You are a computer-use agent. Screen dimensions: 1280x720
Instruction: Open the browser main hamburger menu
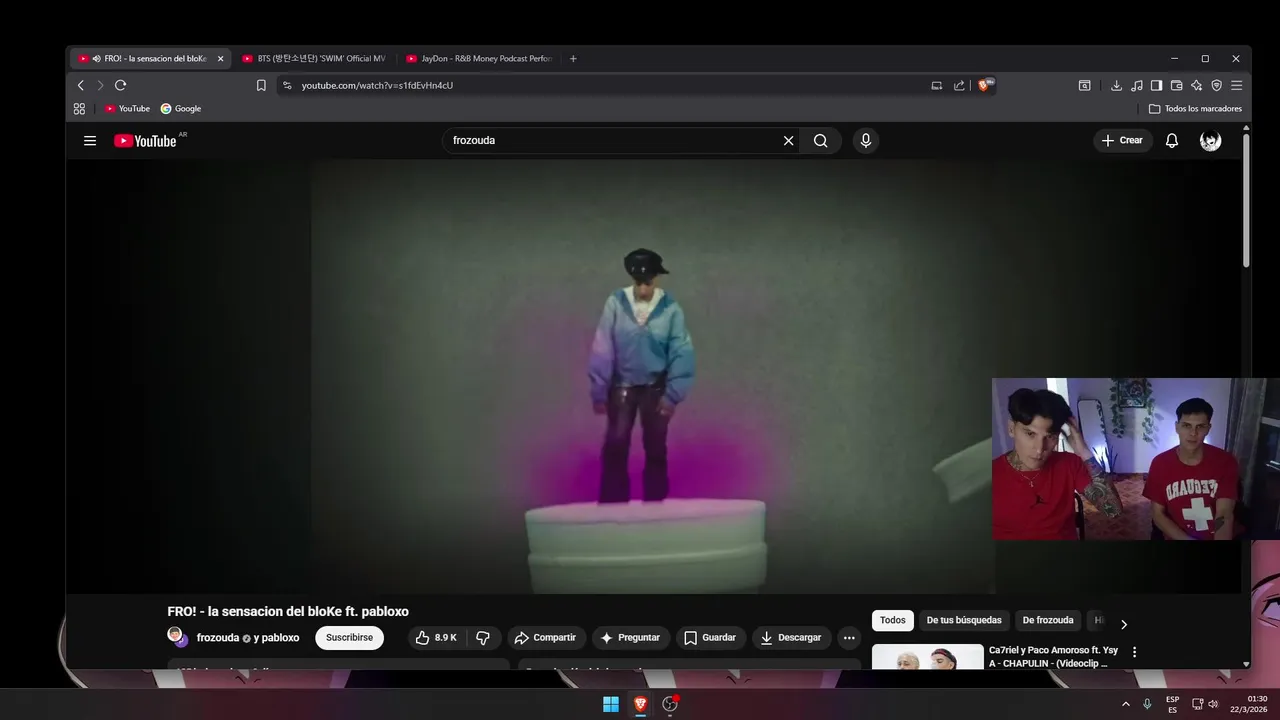[x=1237, y=86]
